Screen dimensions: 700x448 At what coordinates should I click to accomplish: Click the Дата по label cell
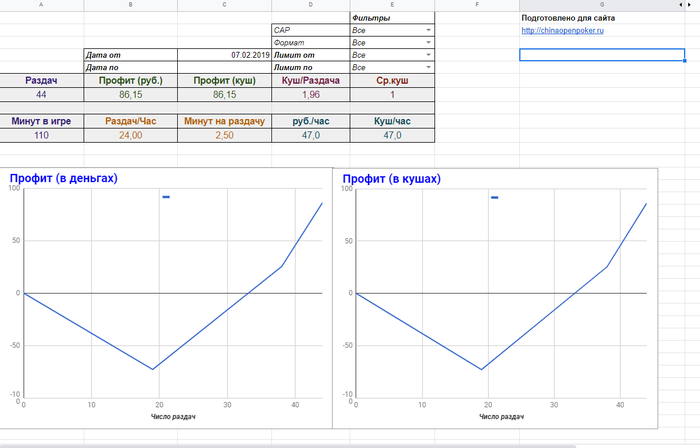pyautogui.click(x=130, y=67)
